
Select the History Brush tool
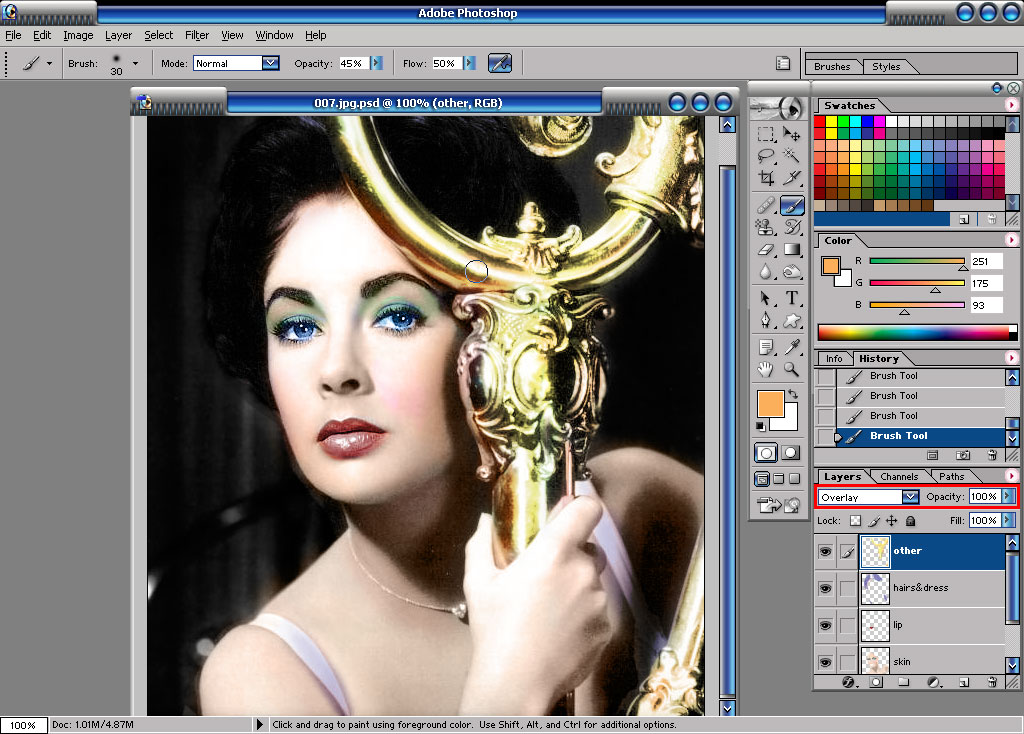pos(792,227)
